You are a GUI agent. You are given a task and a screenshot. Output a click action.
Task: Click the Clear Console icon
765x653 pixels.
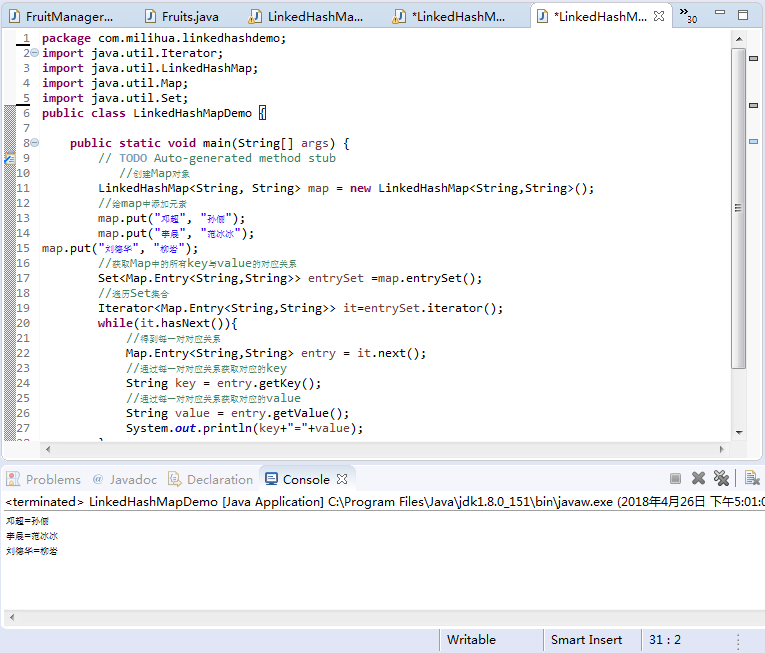click(752, 478)
